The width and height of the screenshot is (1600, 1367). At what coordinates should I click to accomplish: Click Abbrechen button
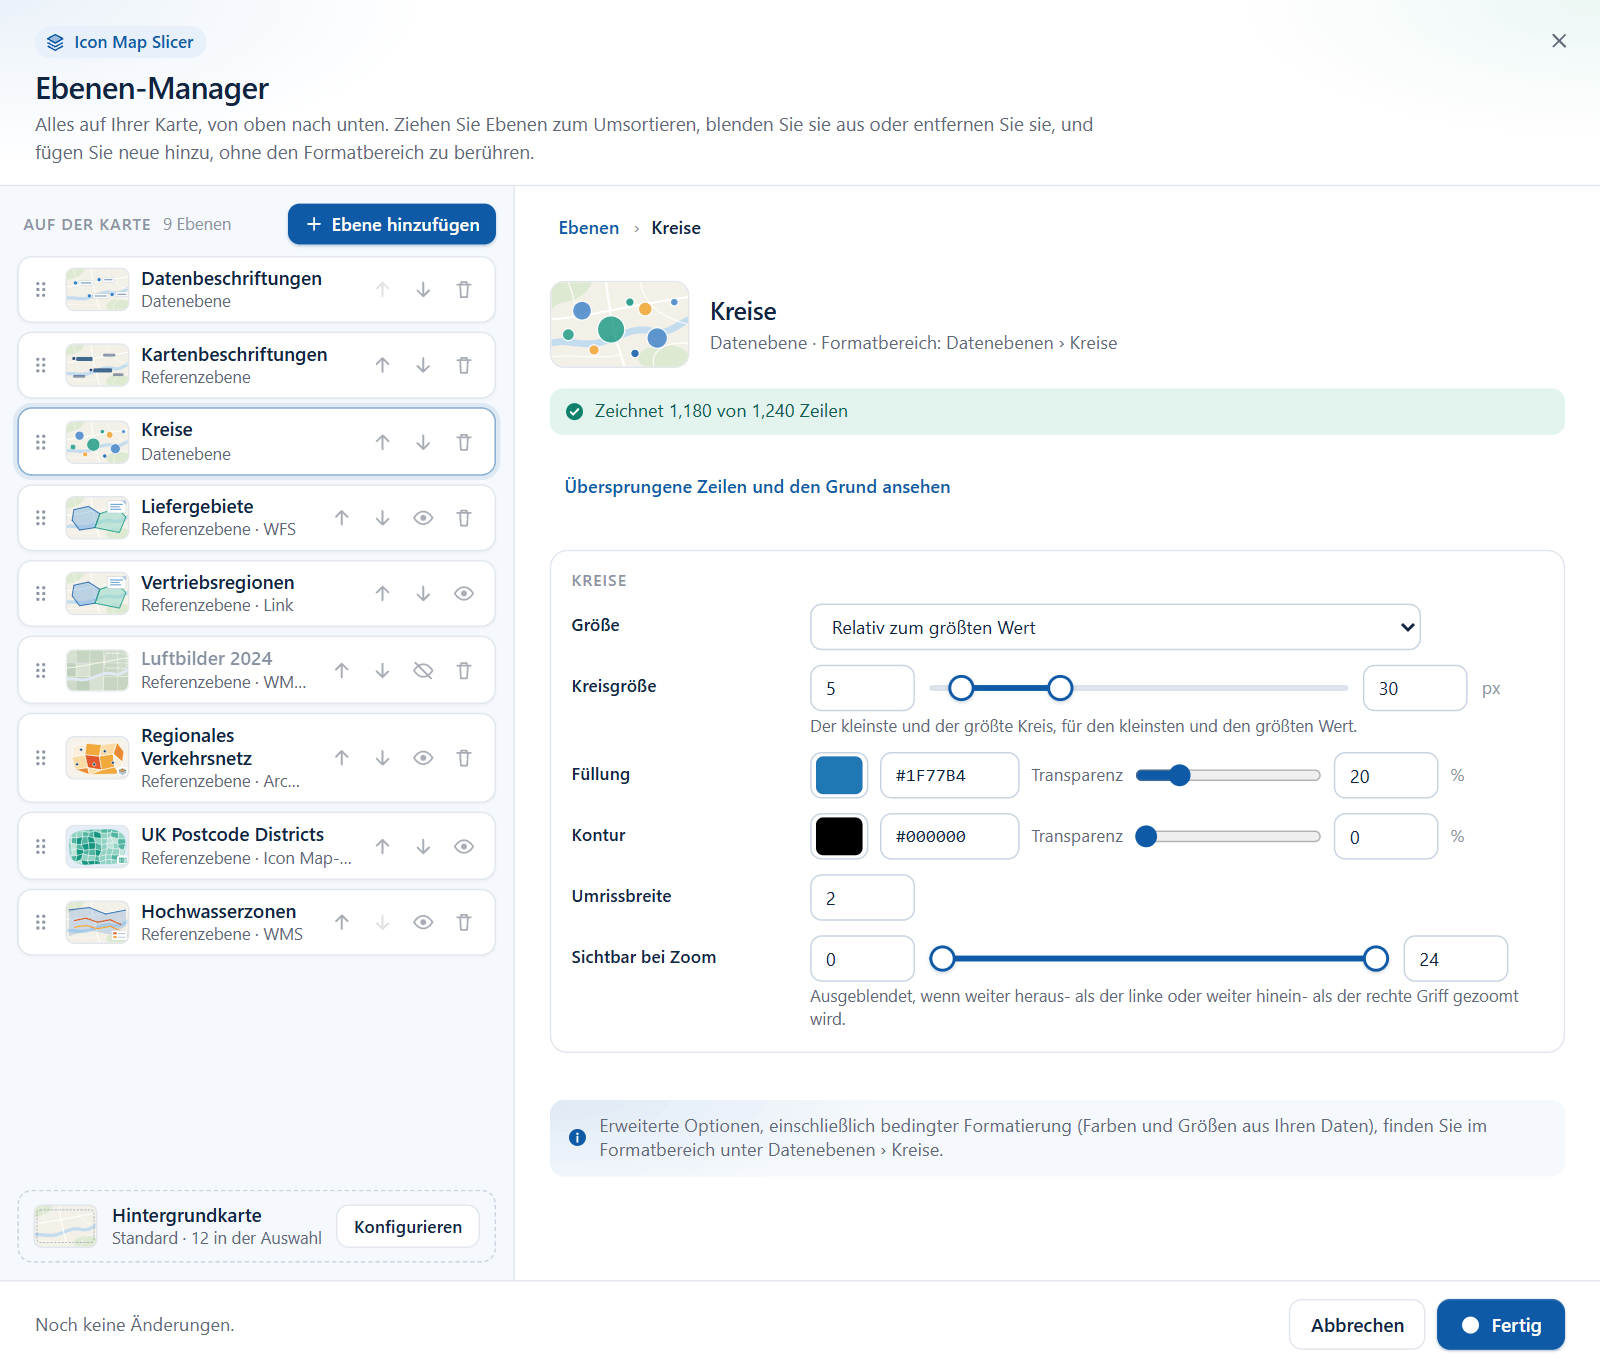click(1357, 1325)
